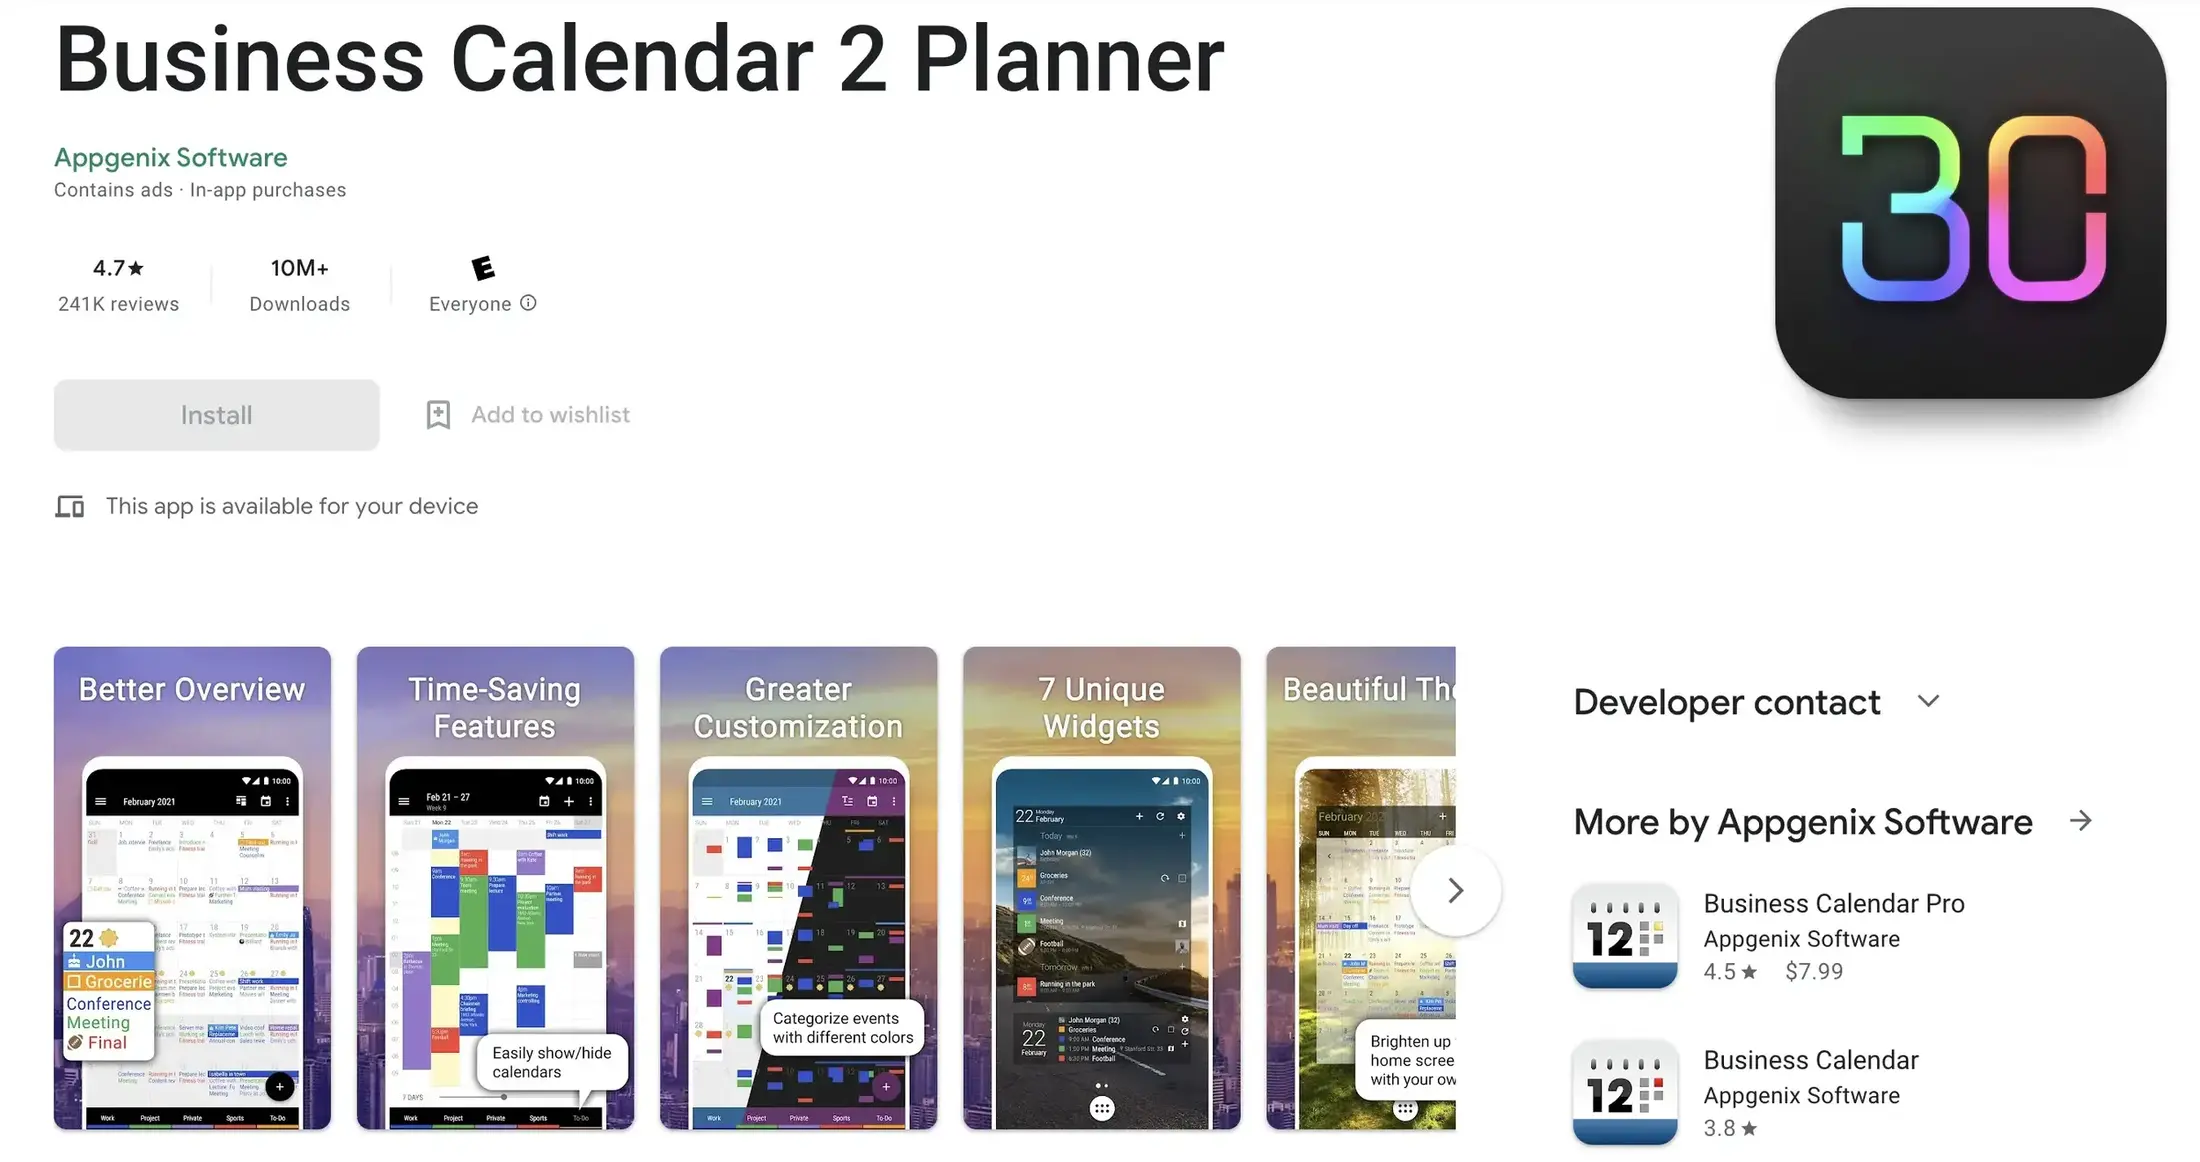2200x1162 pixels.
Task: Click the Install button
Action: click(x=215, y=414)
